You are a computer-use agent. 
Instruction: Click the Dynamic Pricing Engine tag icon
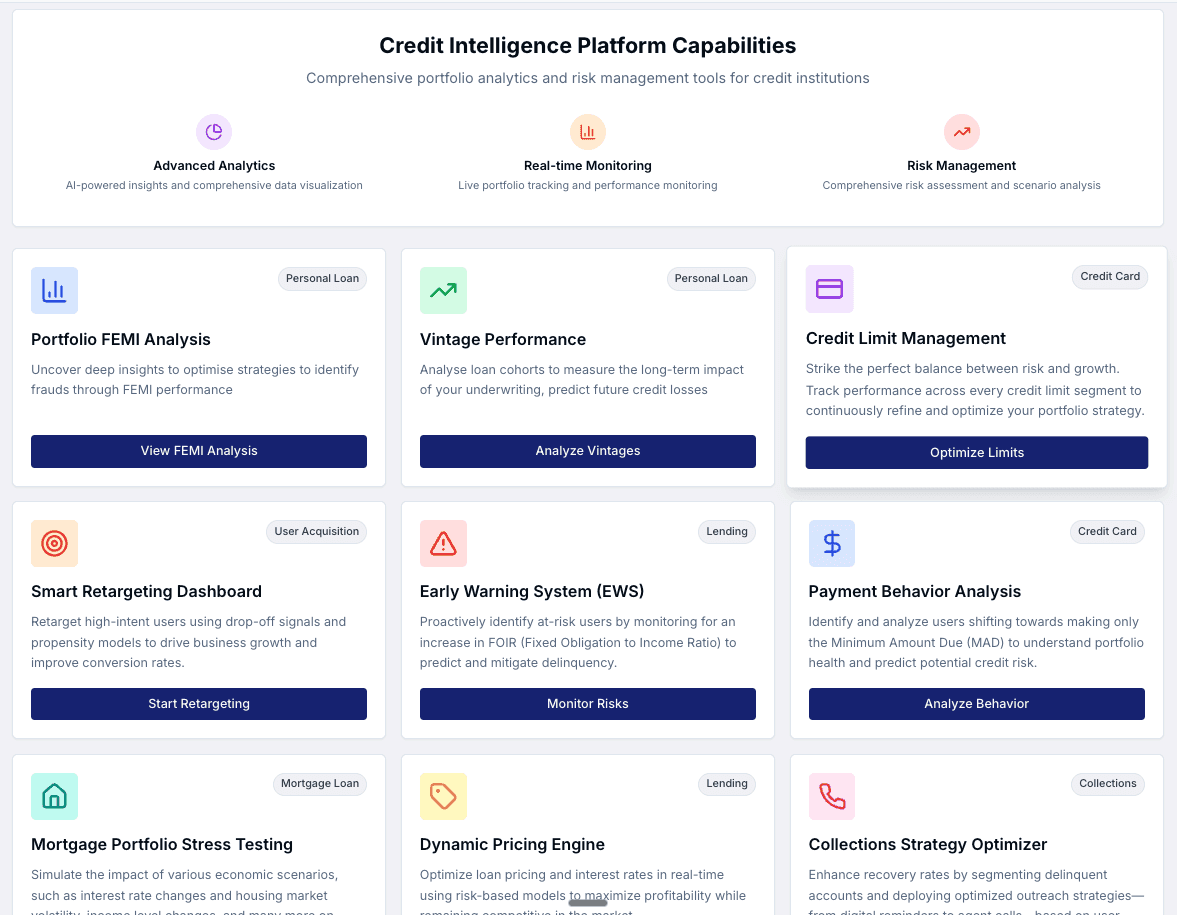[443, 796]
